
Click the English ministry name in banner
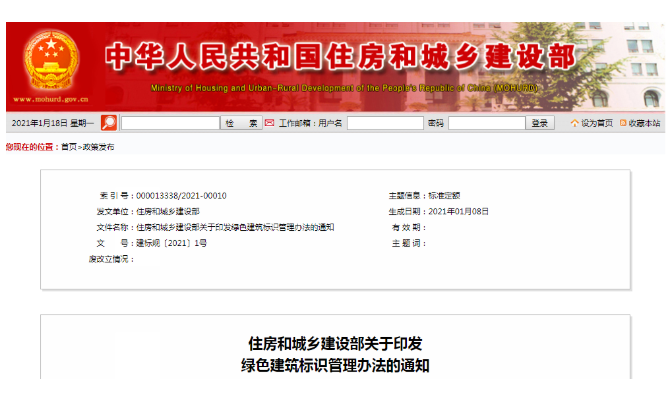[344, 88]
